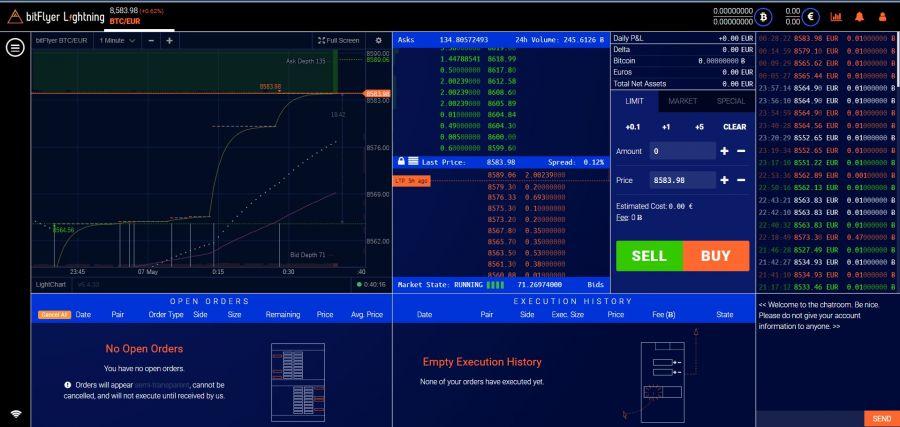
Task: Add +5 to the amount
Action: click(699, 127)
